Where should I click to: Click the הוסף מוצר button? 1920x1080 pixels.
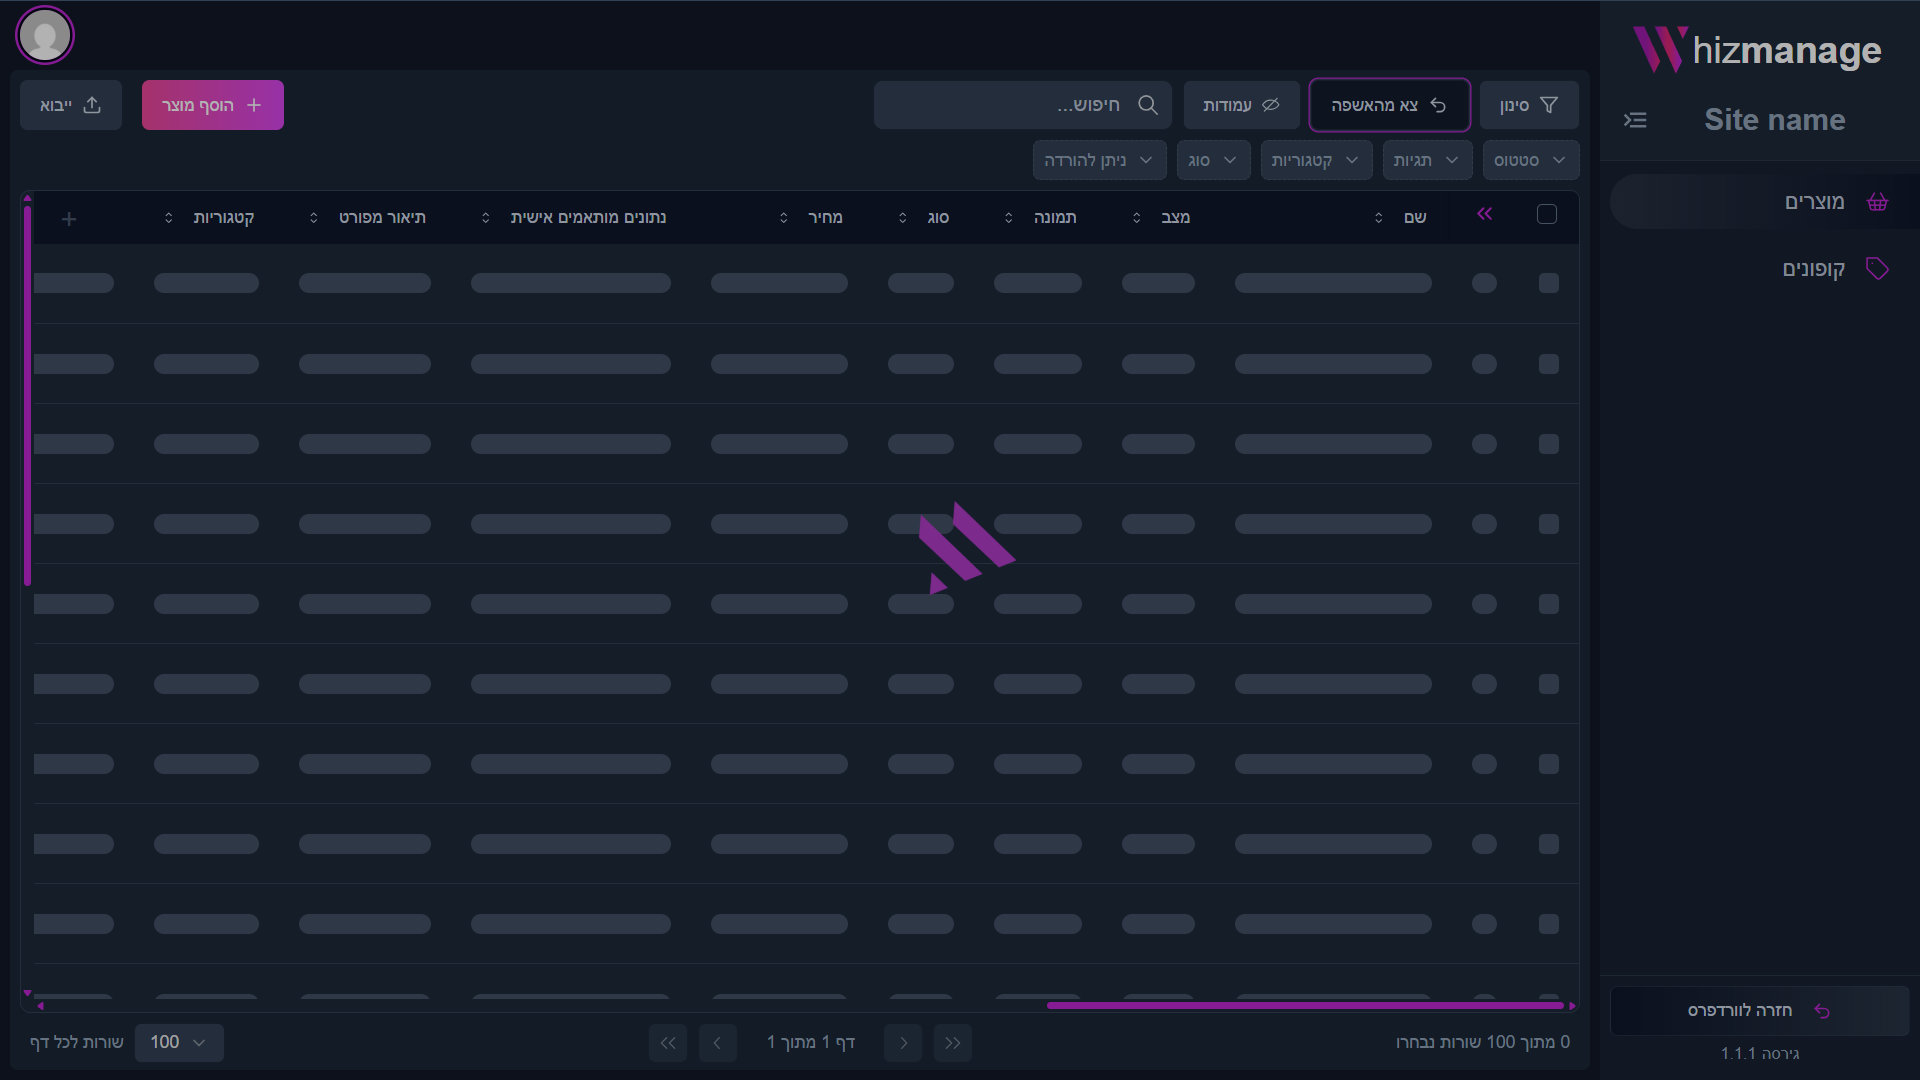pos(212,105)
